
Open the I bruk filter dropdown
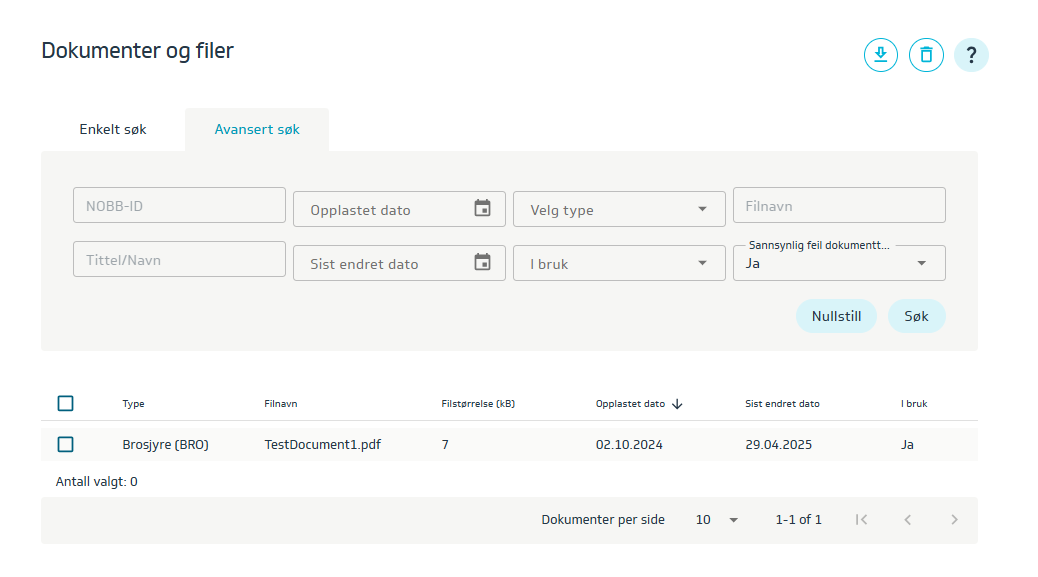(x=619, y=264)
